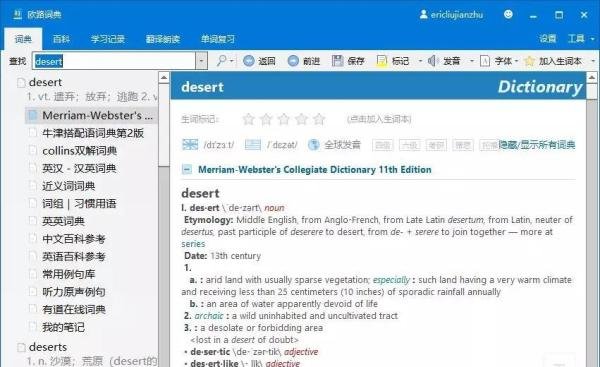The height and width of the screenshot is (367, 600).
Task: Switch to the 学习记录 tab
Action: (108, 39)
